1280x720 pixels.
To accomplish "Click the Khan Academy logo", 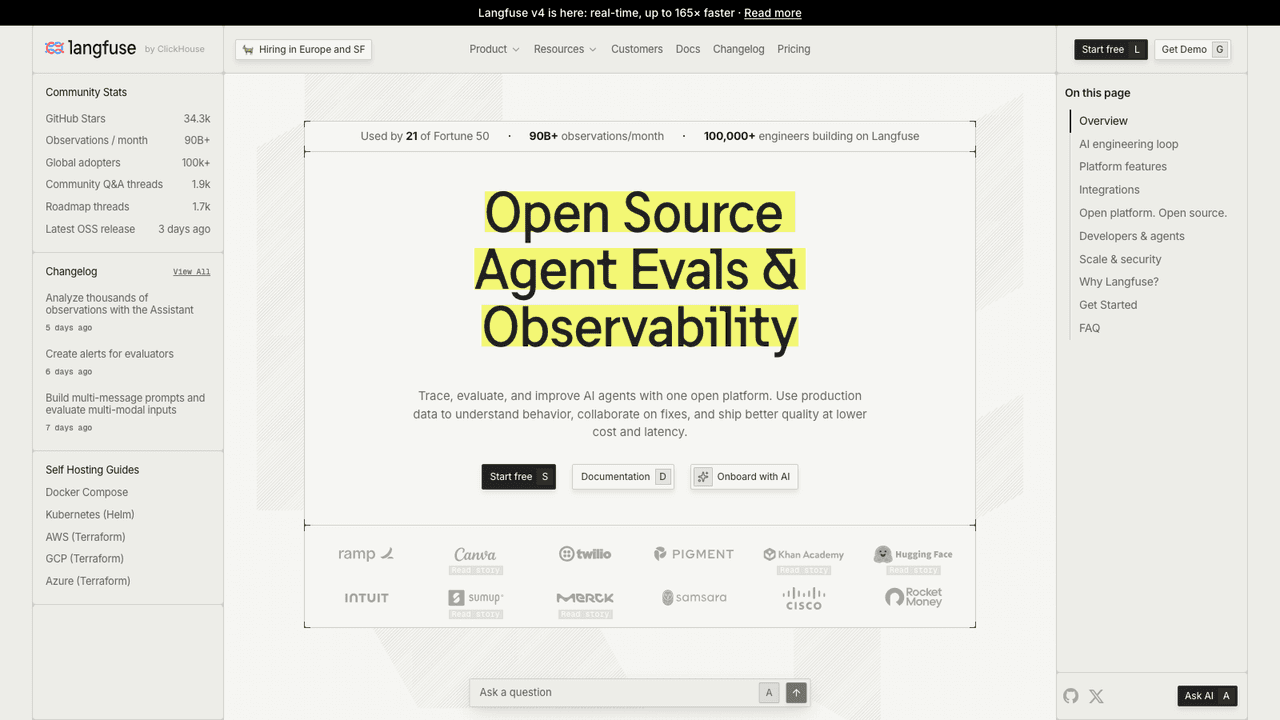I will click(x=804, y=554).
